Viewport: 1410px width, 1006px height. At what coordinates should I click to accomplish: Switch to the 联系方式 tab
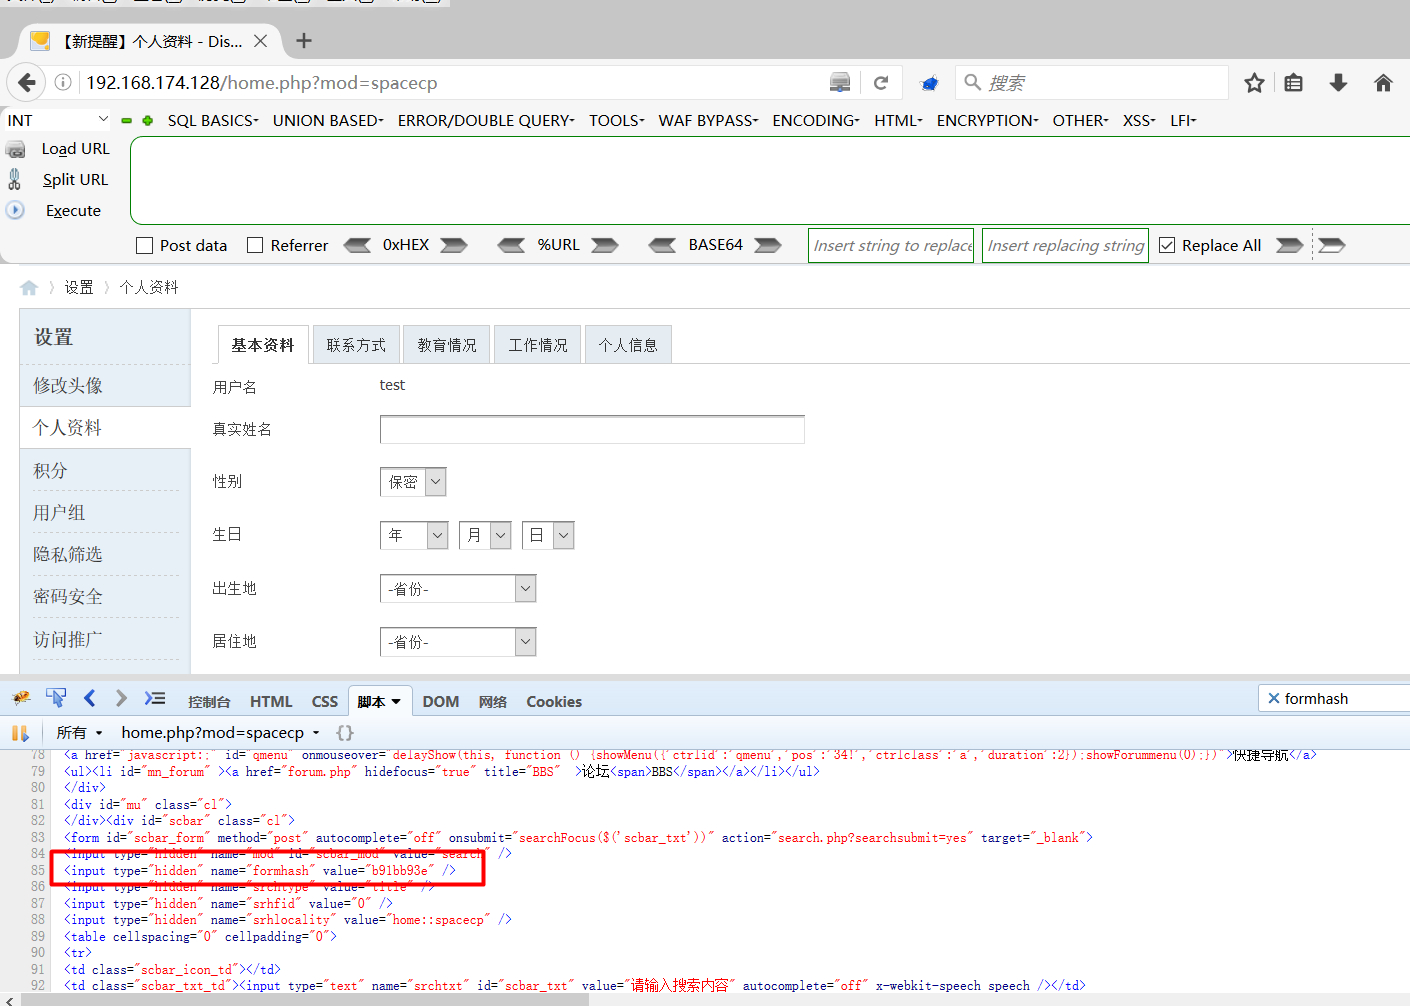click(356, 345)
